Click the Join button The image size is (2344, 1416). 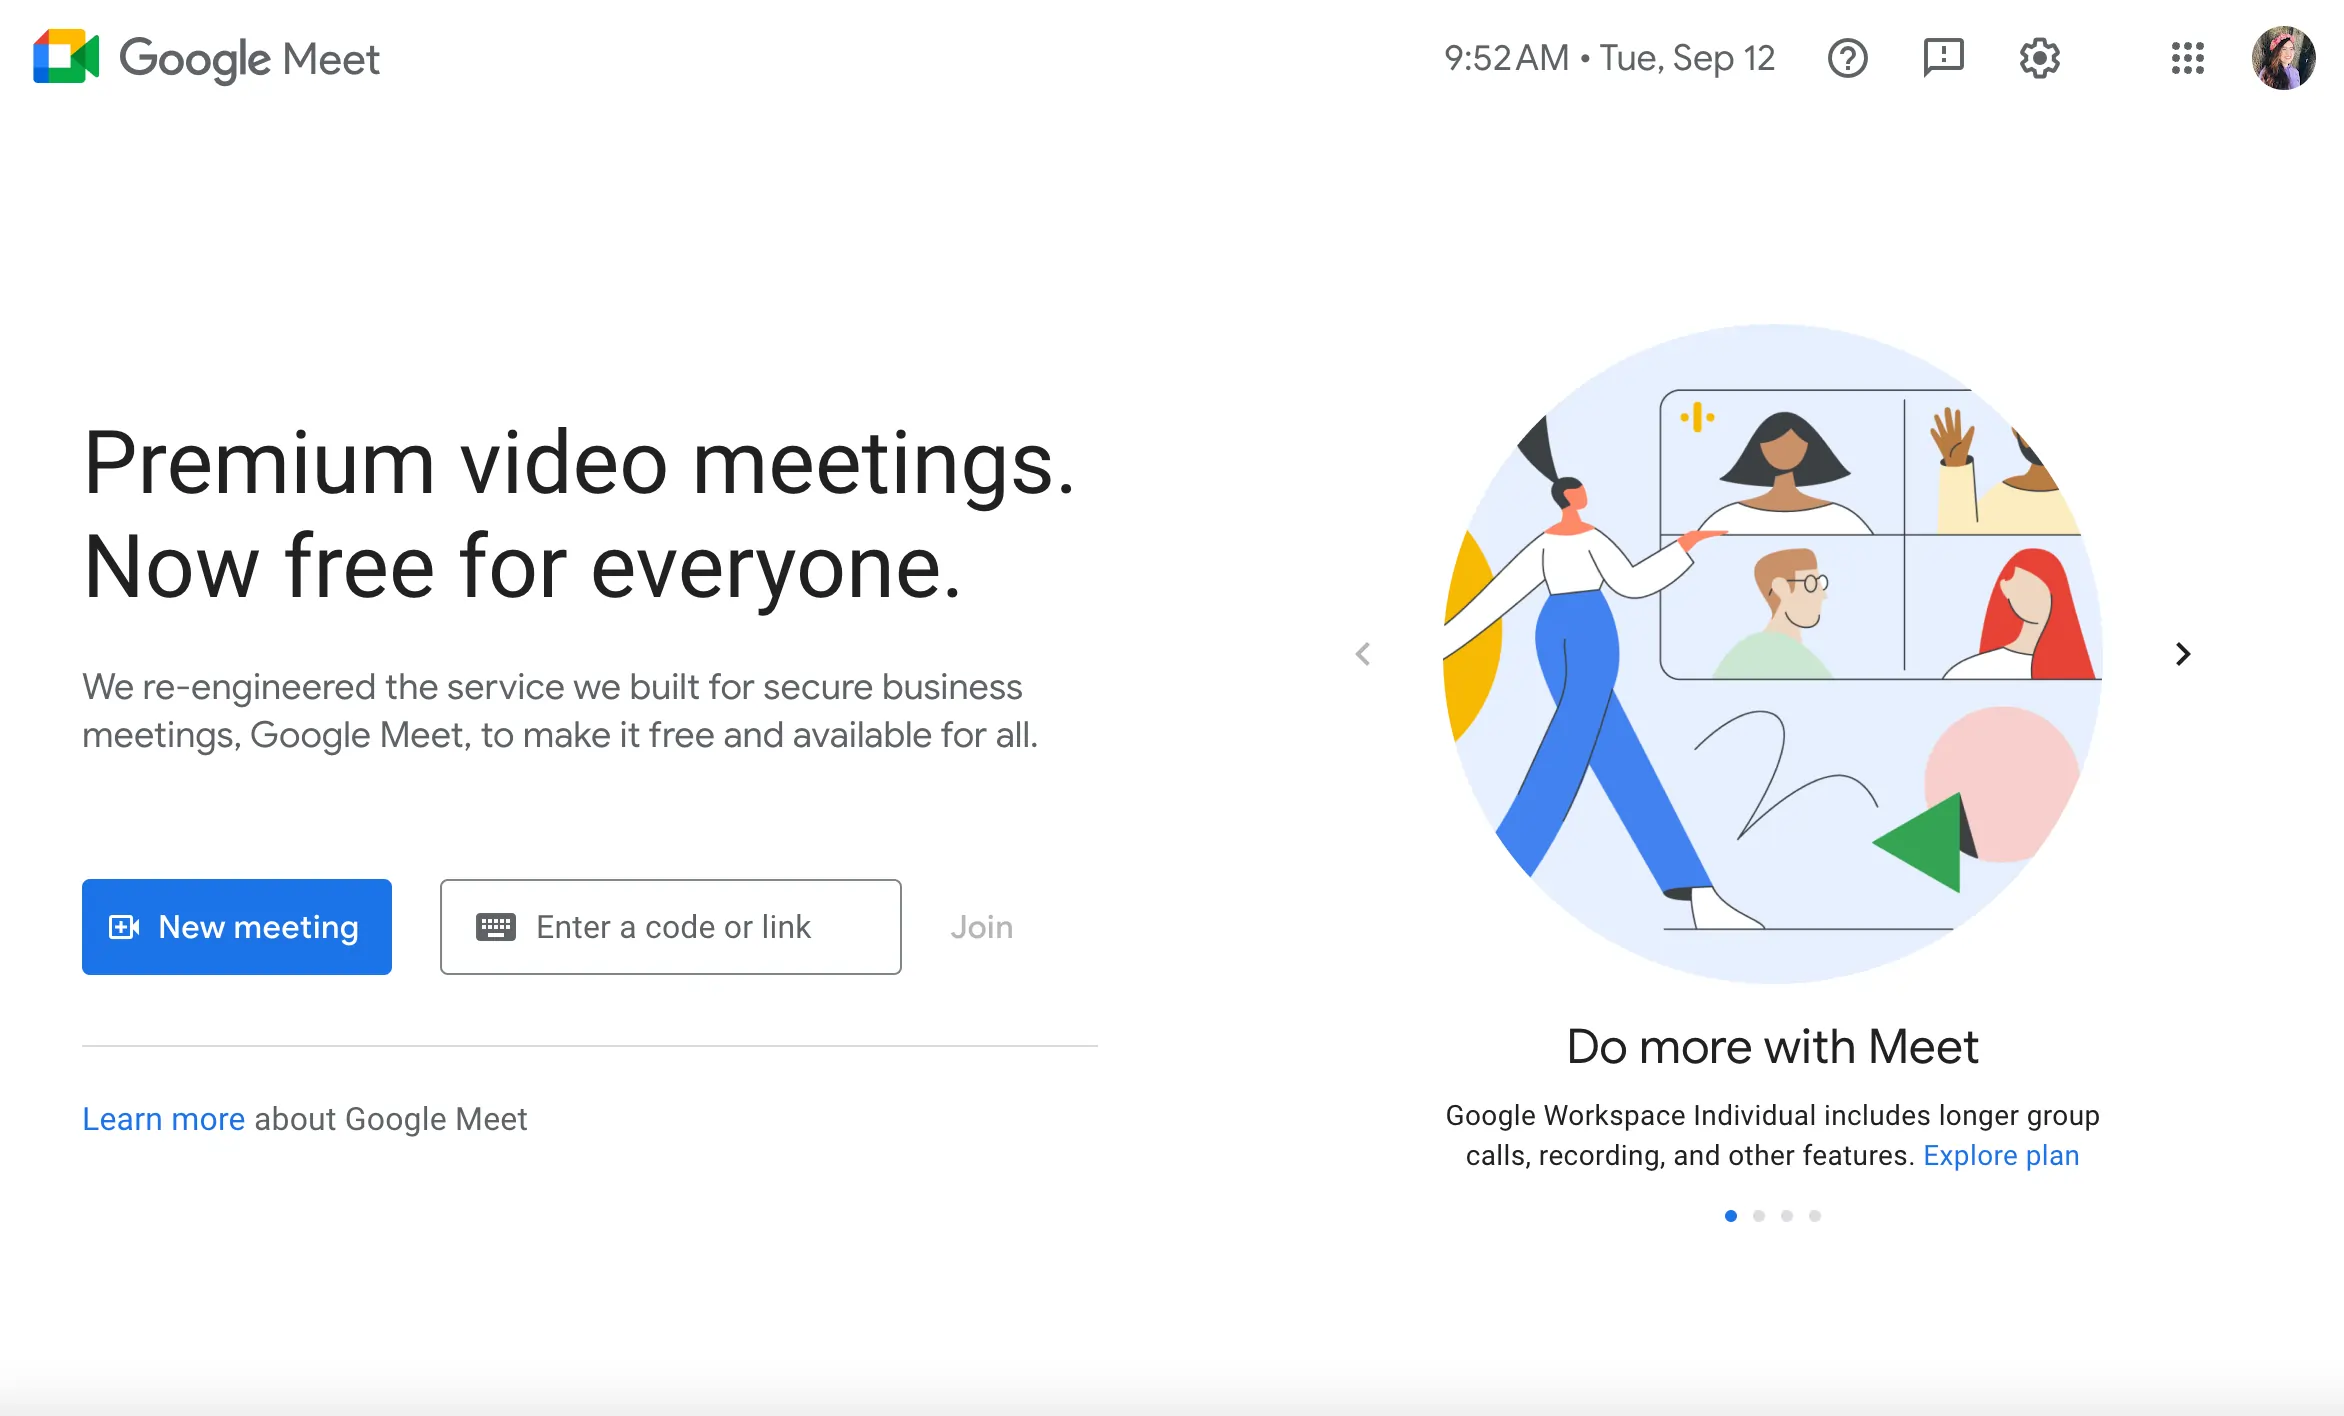tap(981, 927)
